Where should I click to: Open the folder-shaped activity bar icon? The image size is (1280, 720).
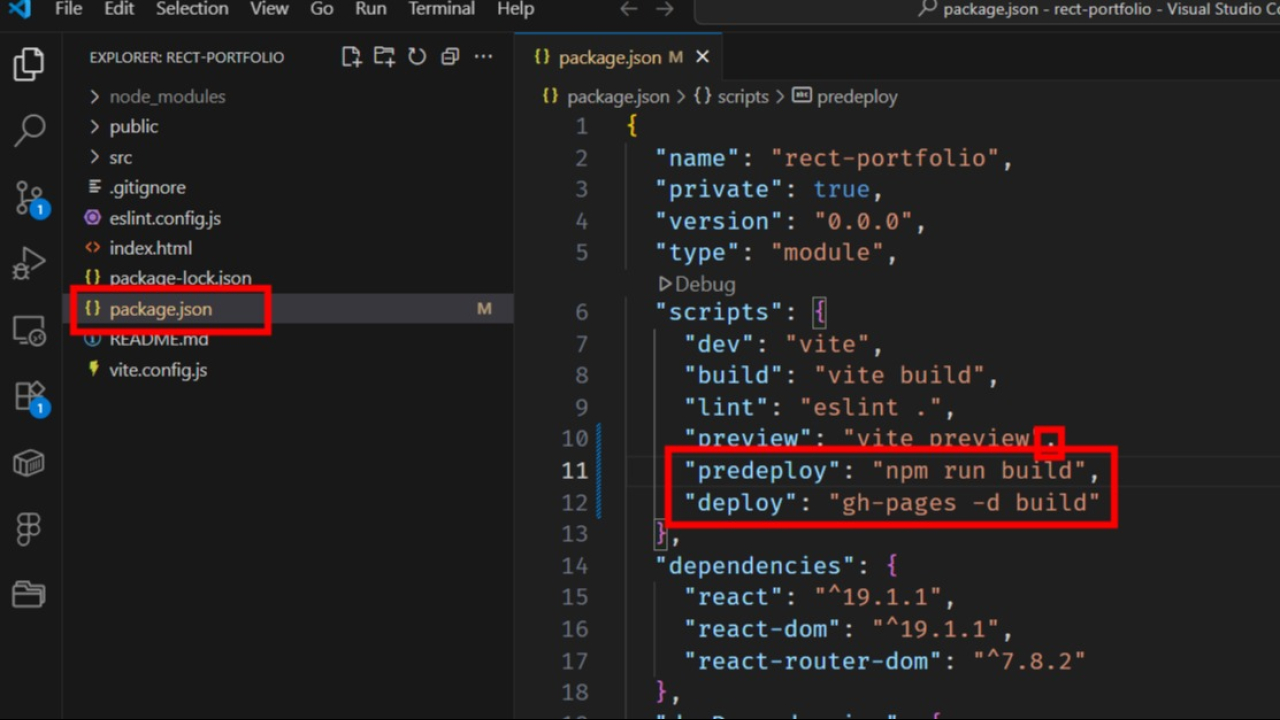click(29, 595)
